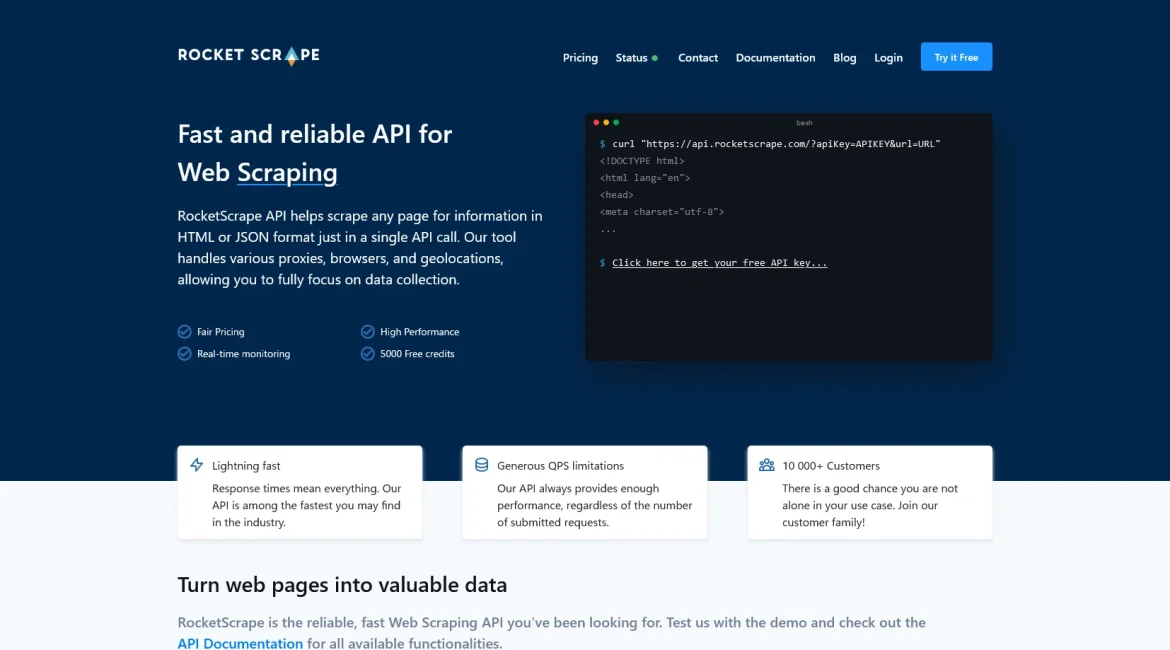This screenshot has width=1170, height=650.
Task: Click the lightning bolt icon
Action: tap(196, 465)
